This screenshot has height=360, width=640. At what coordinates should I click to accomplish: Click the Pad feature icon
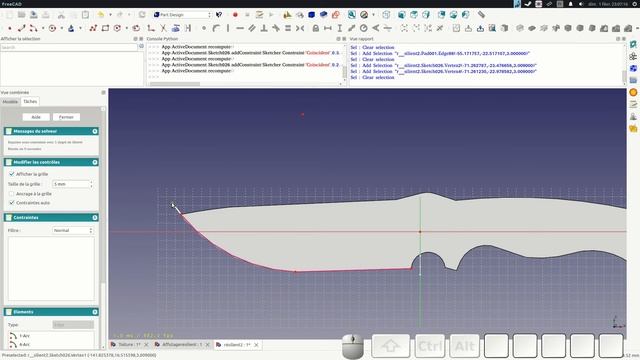pos(519,28)
